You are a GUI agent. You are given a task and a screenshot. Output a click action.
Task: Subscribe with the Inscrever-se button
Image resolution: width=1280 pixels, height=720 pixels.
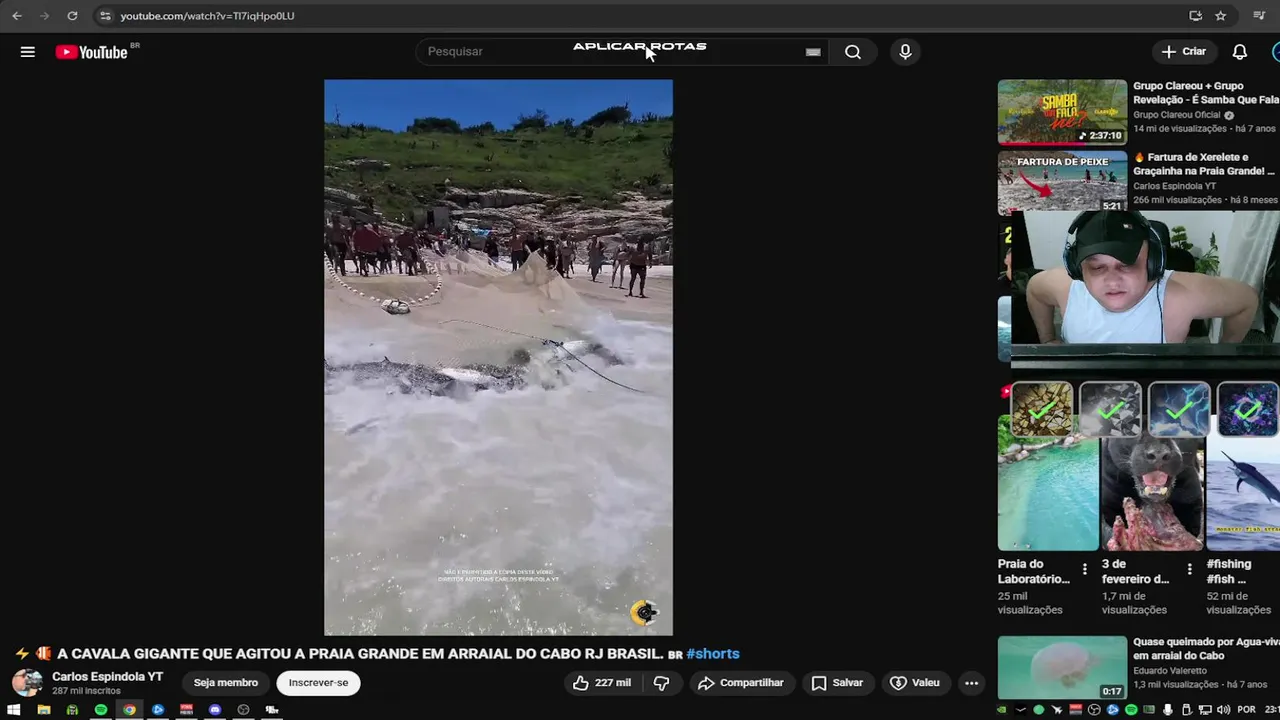(318, 683)
